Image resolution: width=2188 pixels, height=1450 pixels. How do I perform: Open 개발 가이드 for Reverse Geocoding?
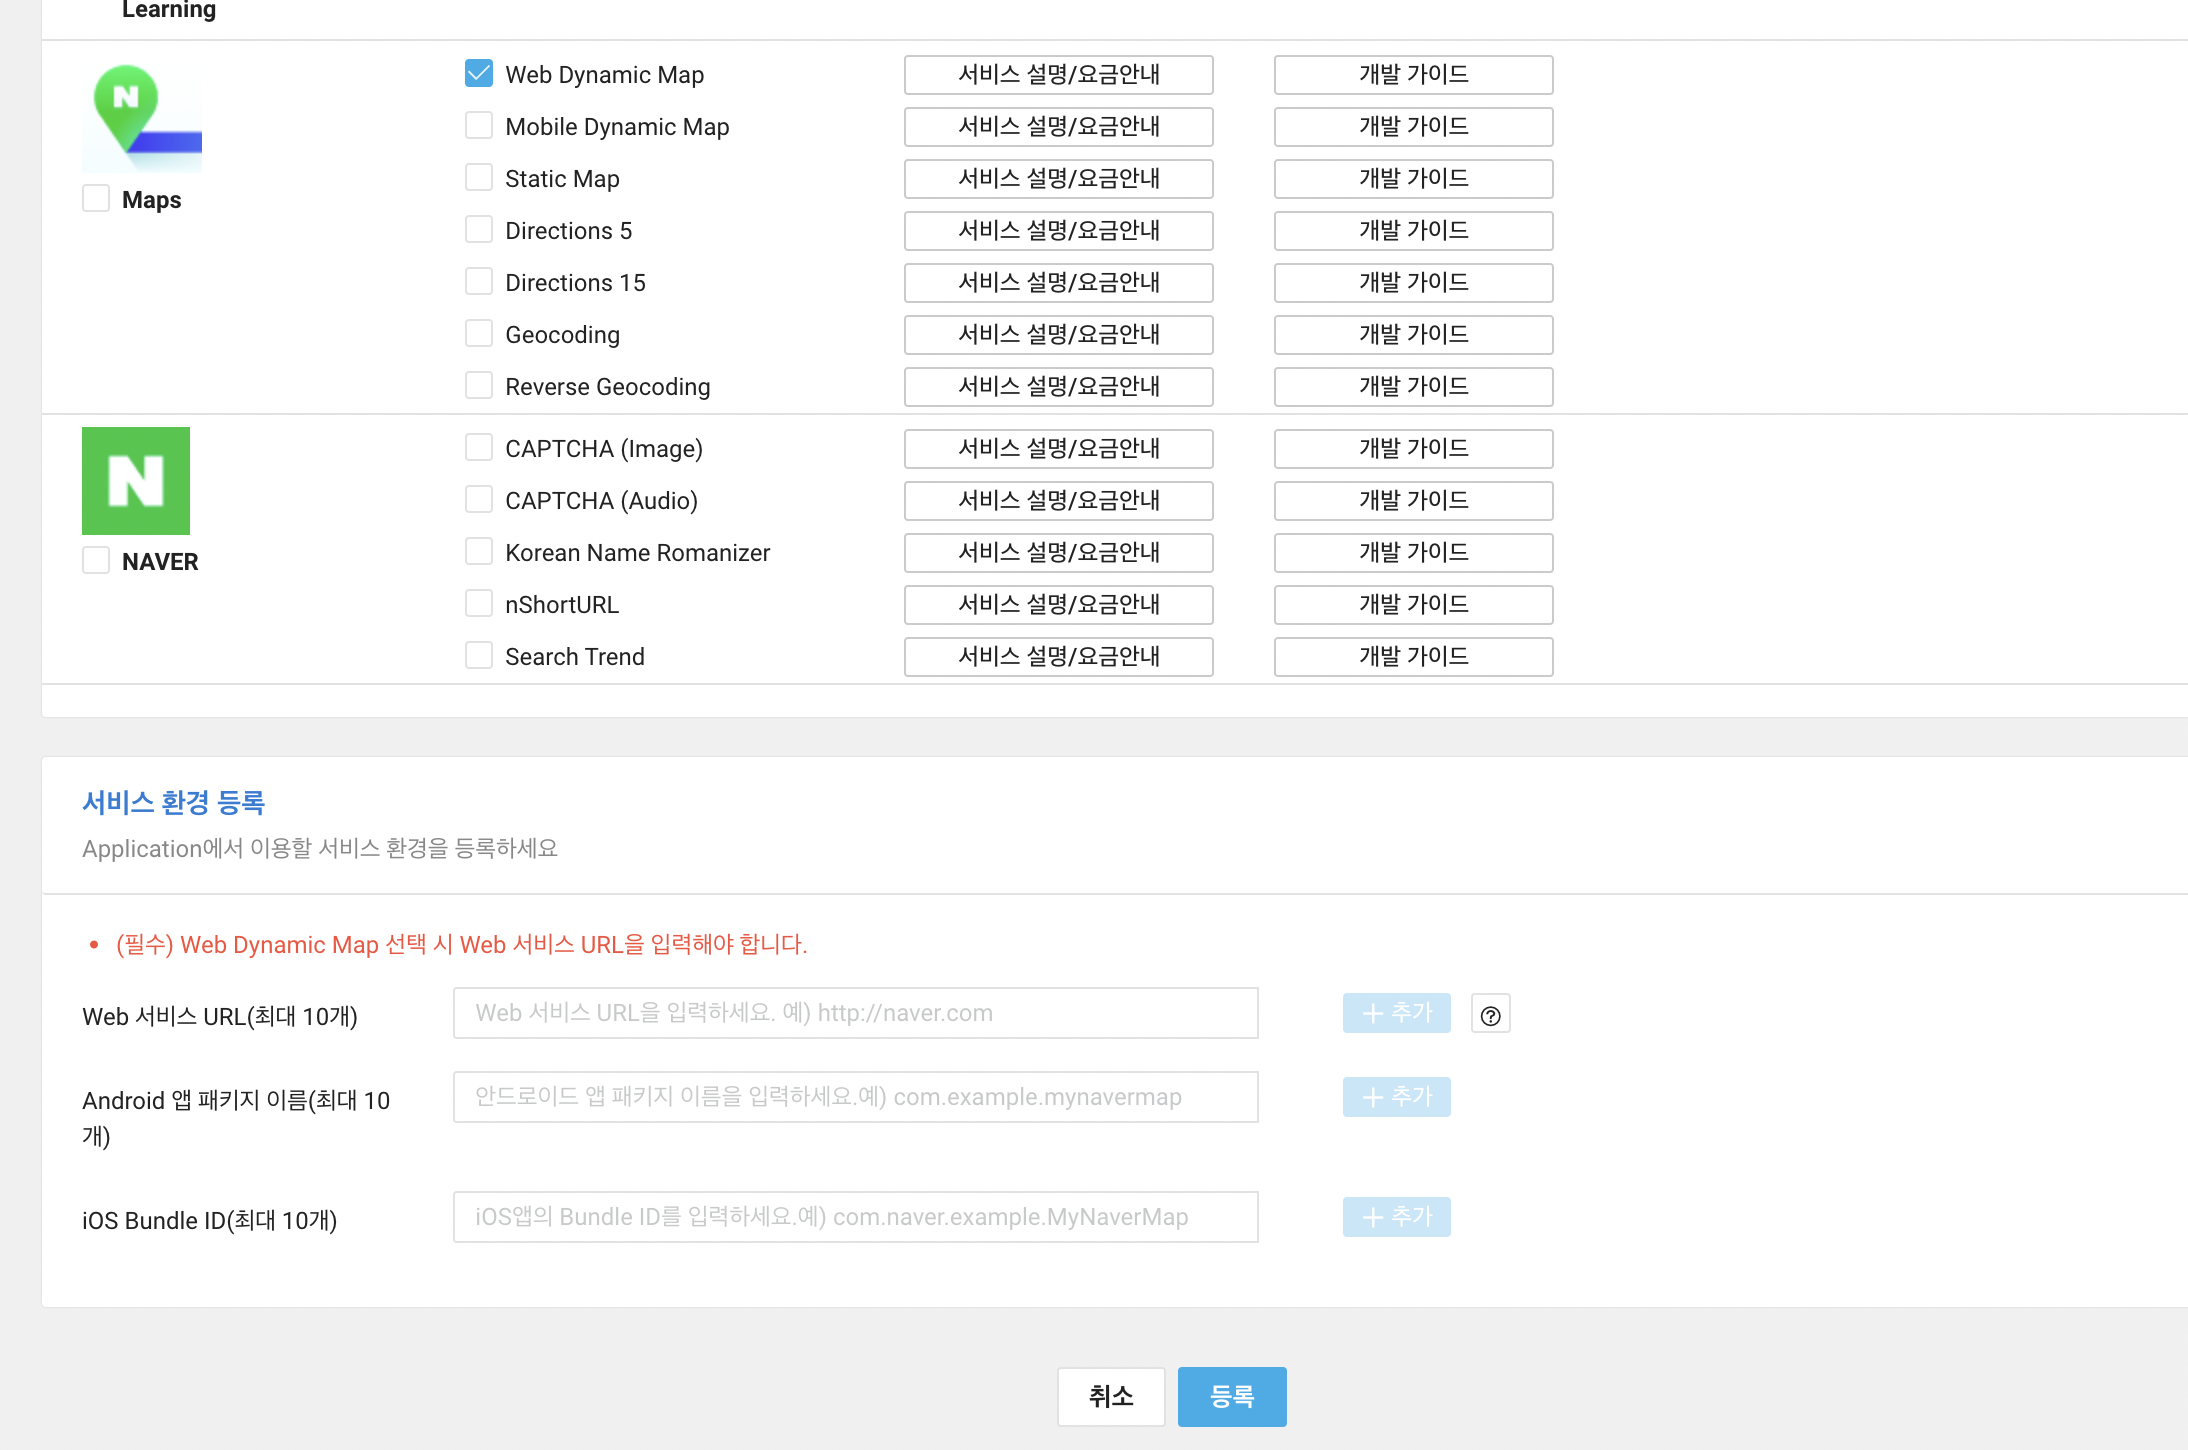[x=1414, y=387]
